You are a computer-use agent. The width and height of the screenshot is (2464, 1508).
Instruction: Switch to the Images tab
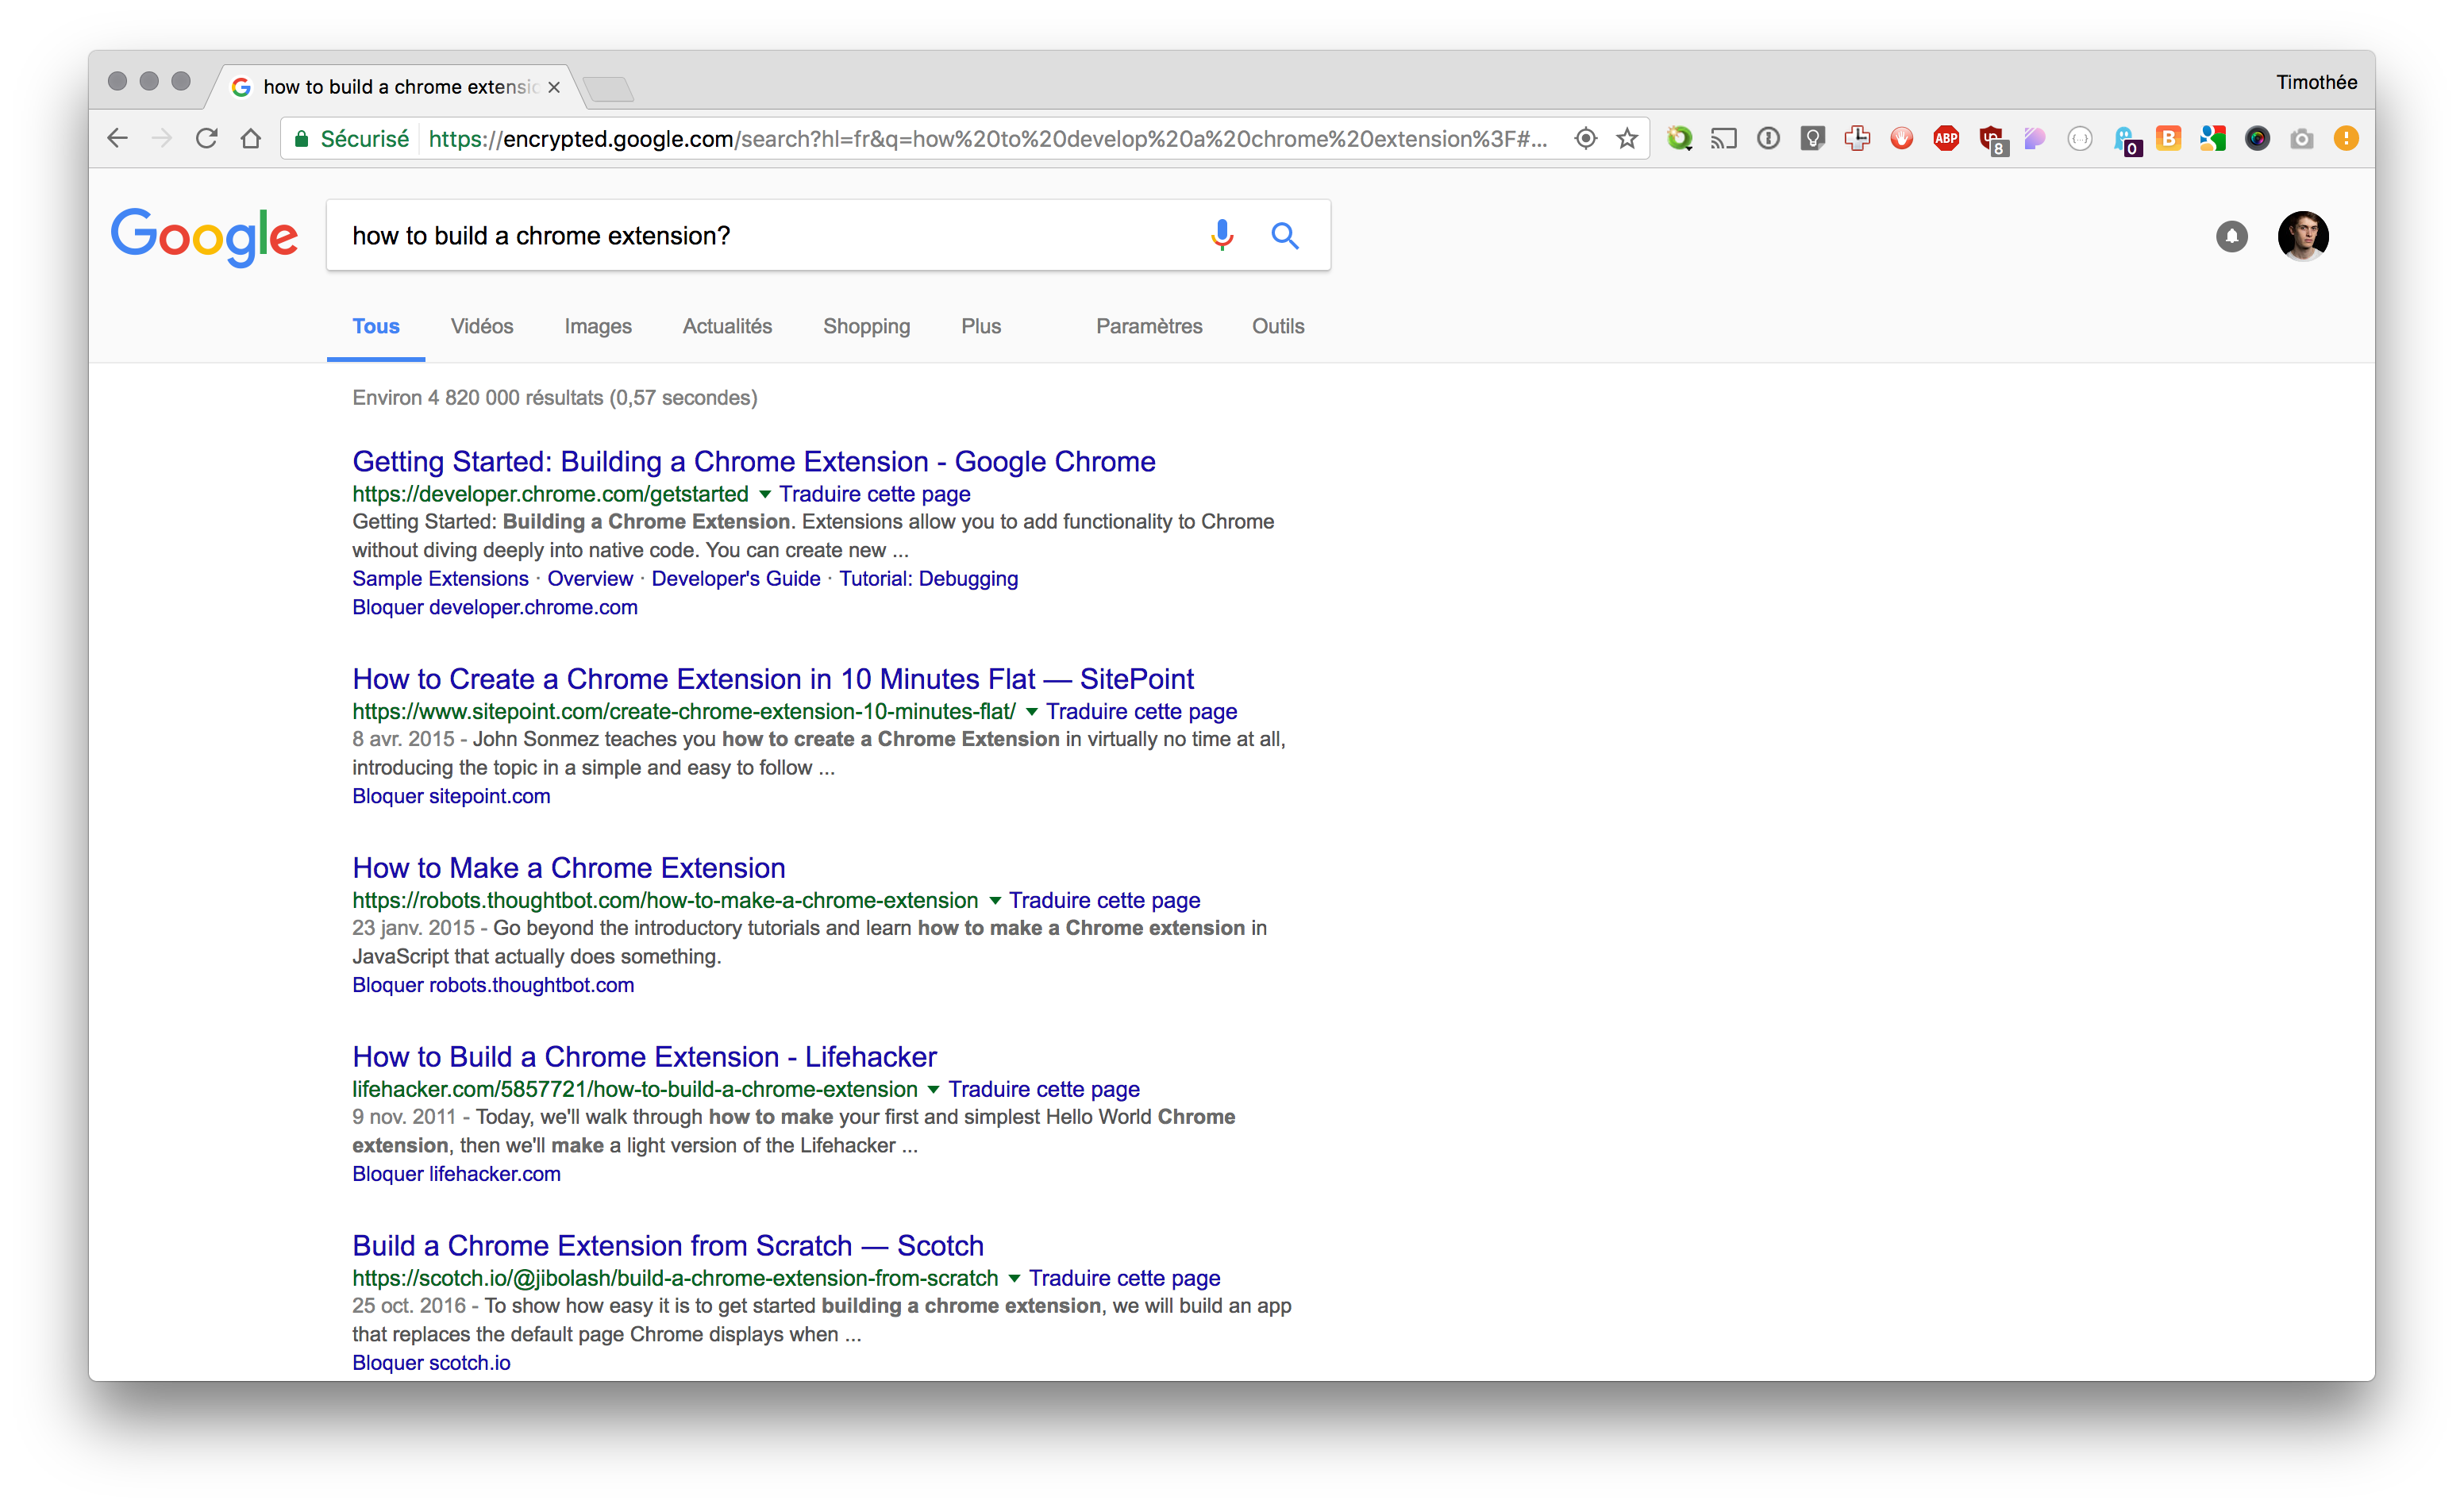[597, 326]
